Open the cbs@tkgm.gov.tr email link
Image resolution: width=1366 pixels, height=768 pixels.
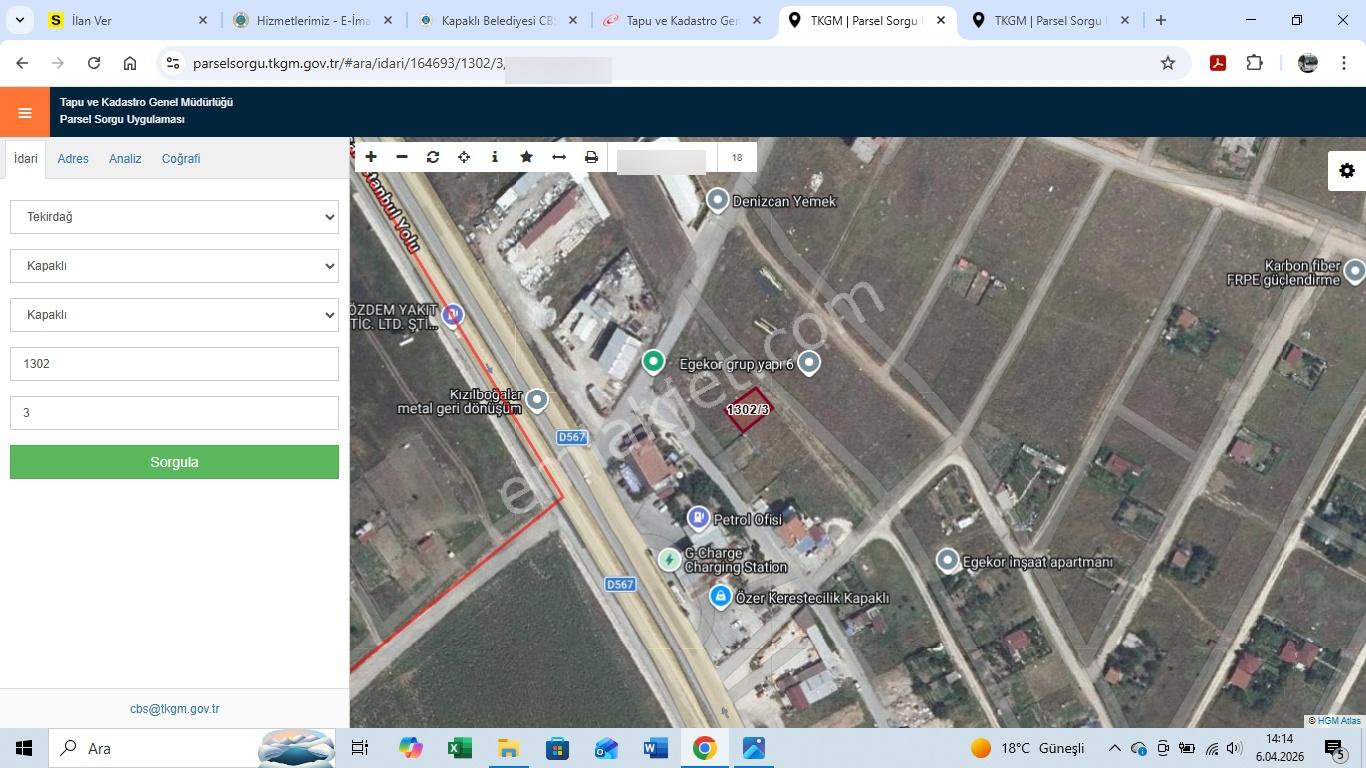[174, 709]
